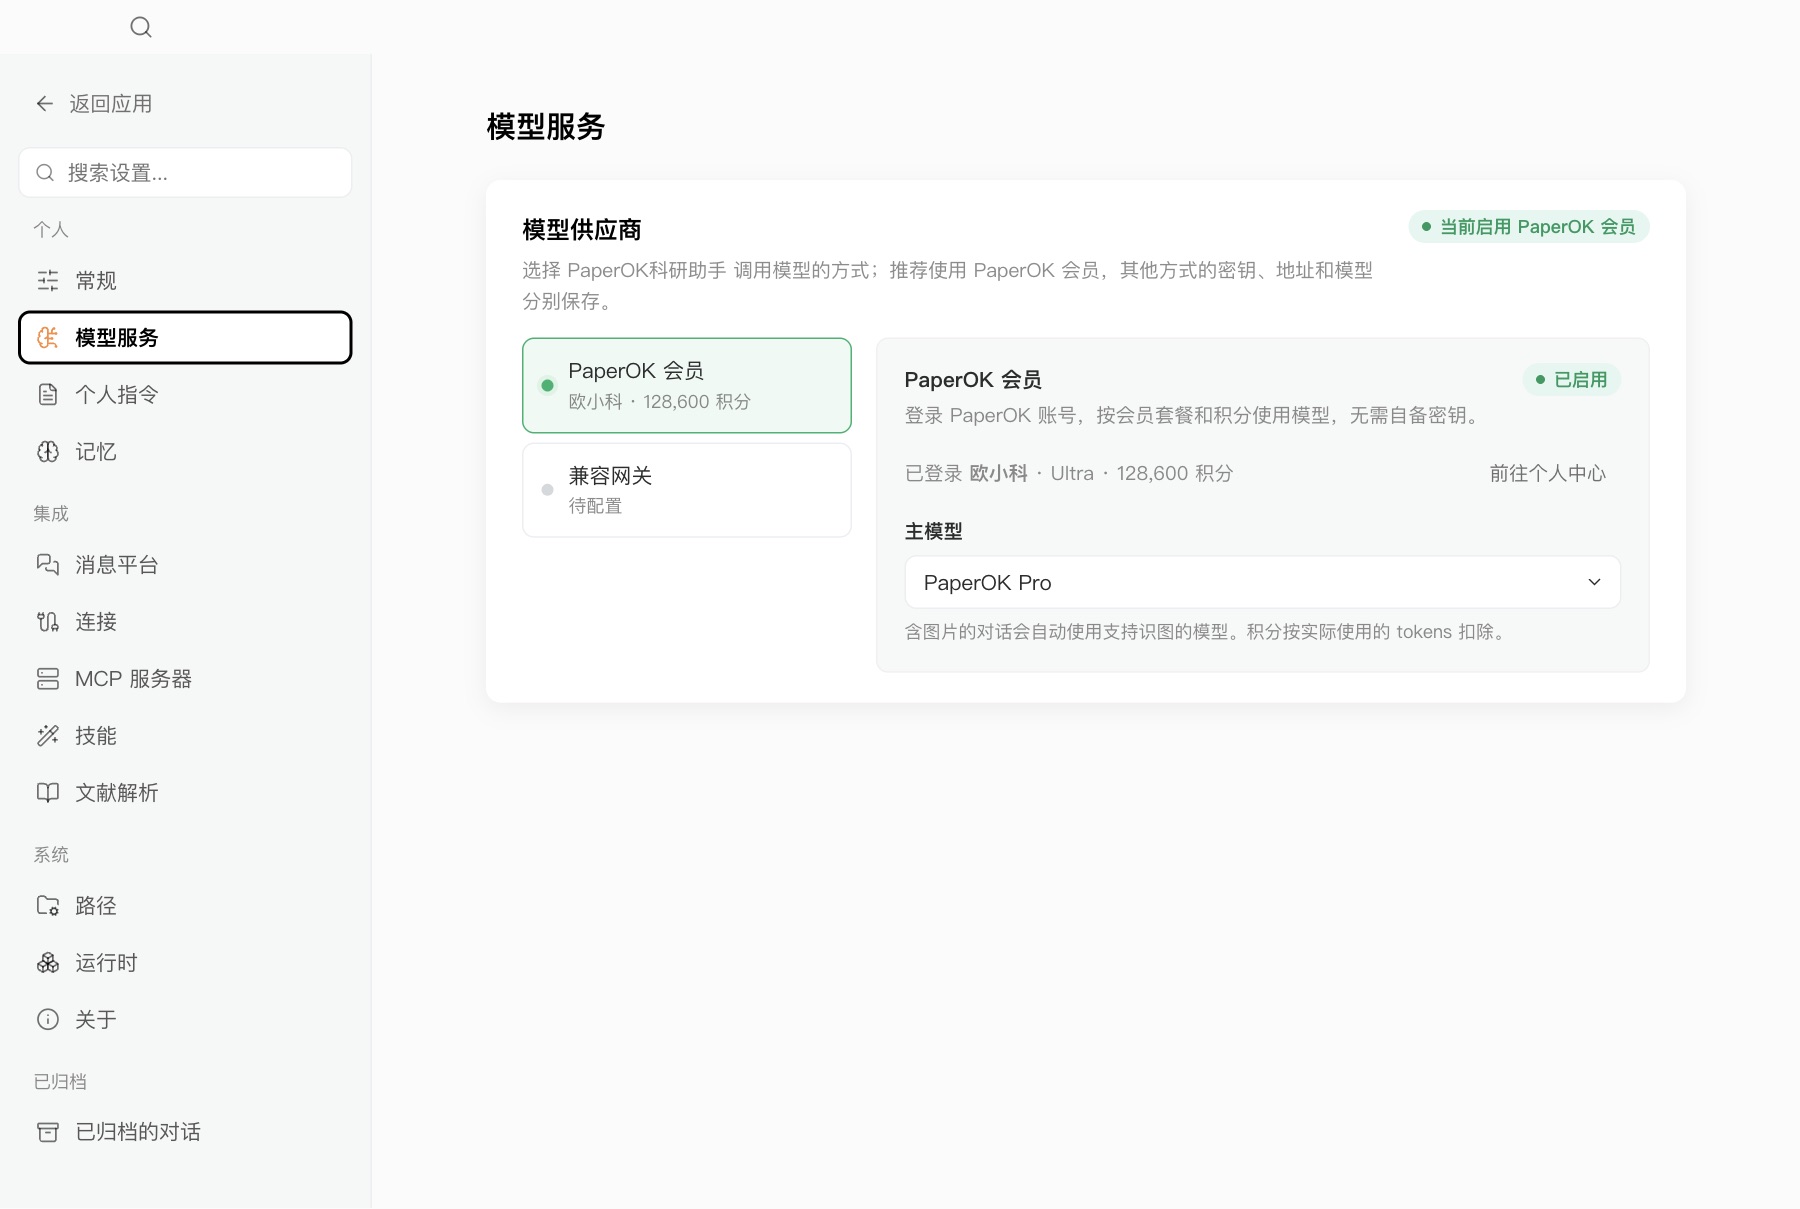Focus the 搜索设置 search field

tap(185, 173)
